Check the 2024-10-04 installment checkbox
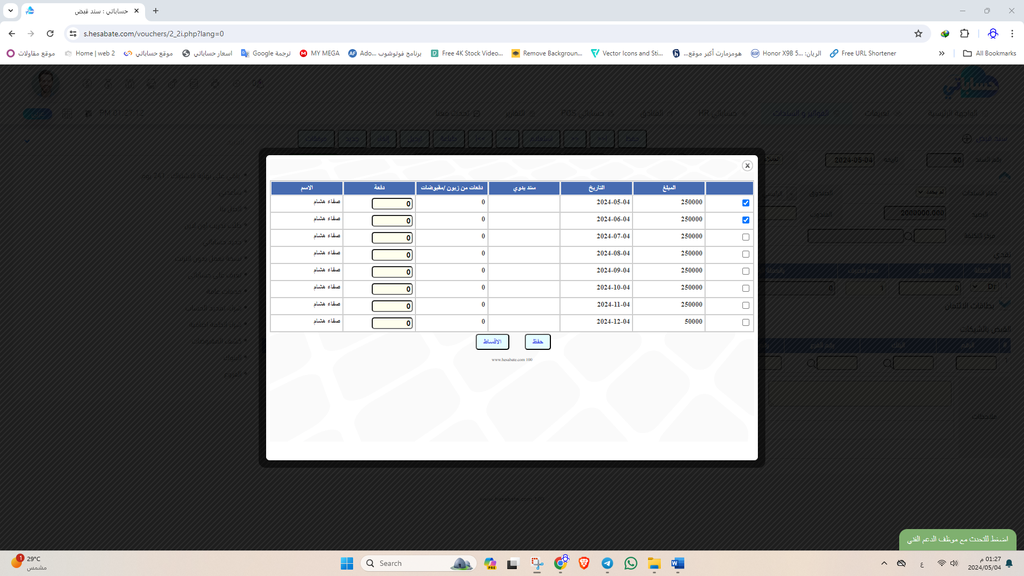 click(x=745, y=288)
